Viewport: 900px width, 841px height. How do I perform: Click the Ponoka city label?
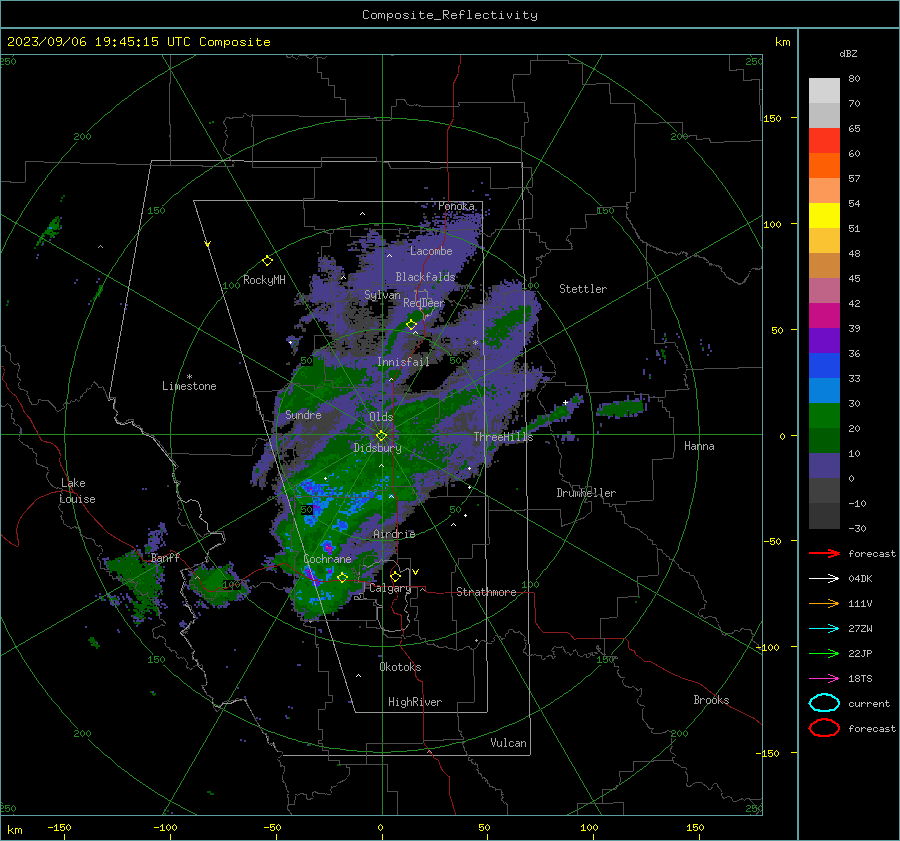point(456,206)
